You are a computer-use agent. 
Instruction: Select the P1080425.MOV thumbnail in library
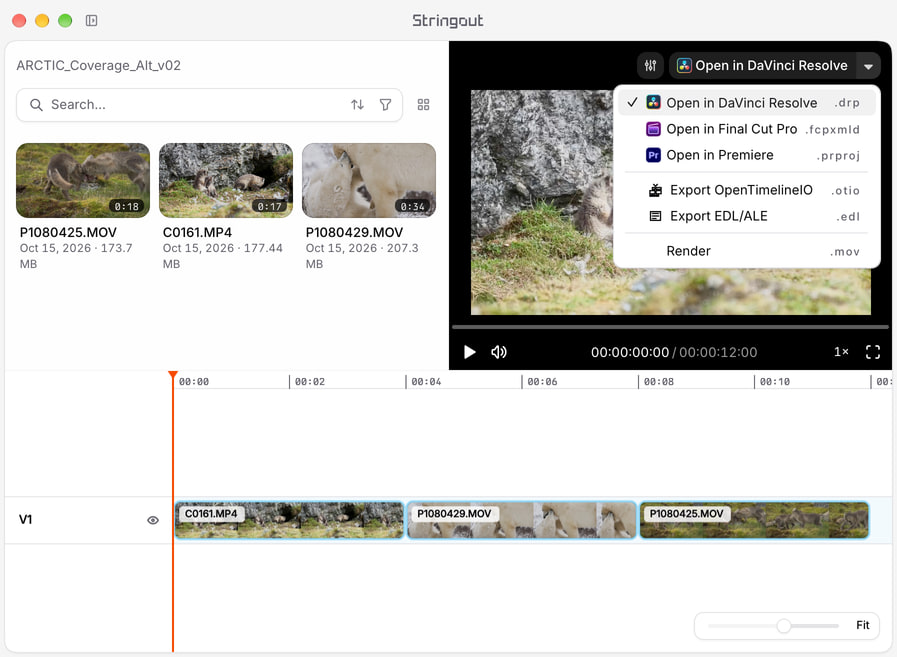coord(83,180)
